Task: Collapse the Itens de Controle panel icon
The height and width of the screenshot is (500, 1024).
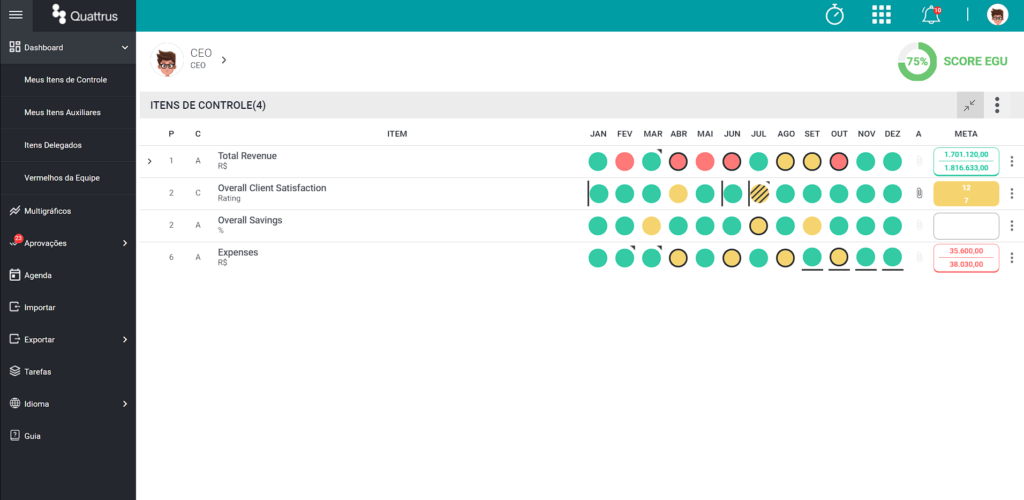Action: click(970, 105)
